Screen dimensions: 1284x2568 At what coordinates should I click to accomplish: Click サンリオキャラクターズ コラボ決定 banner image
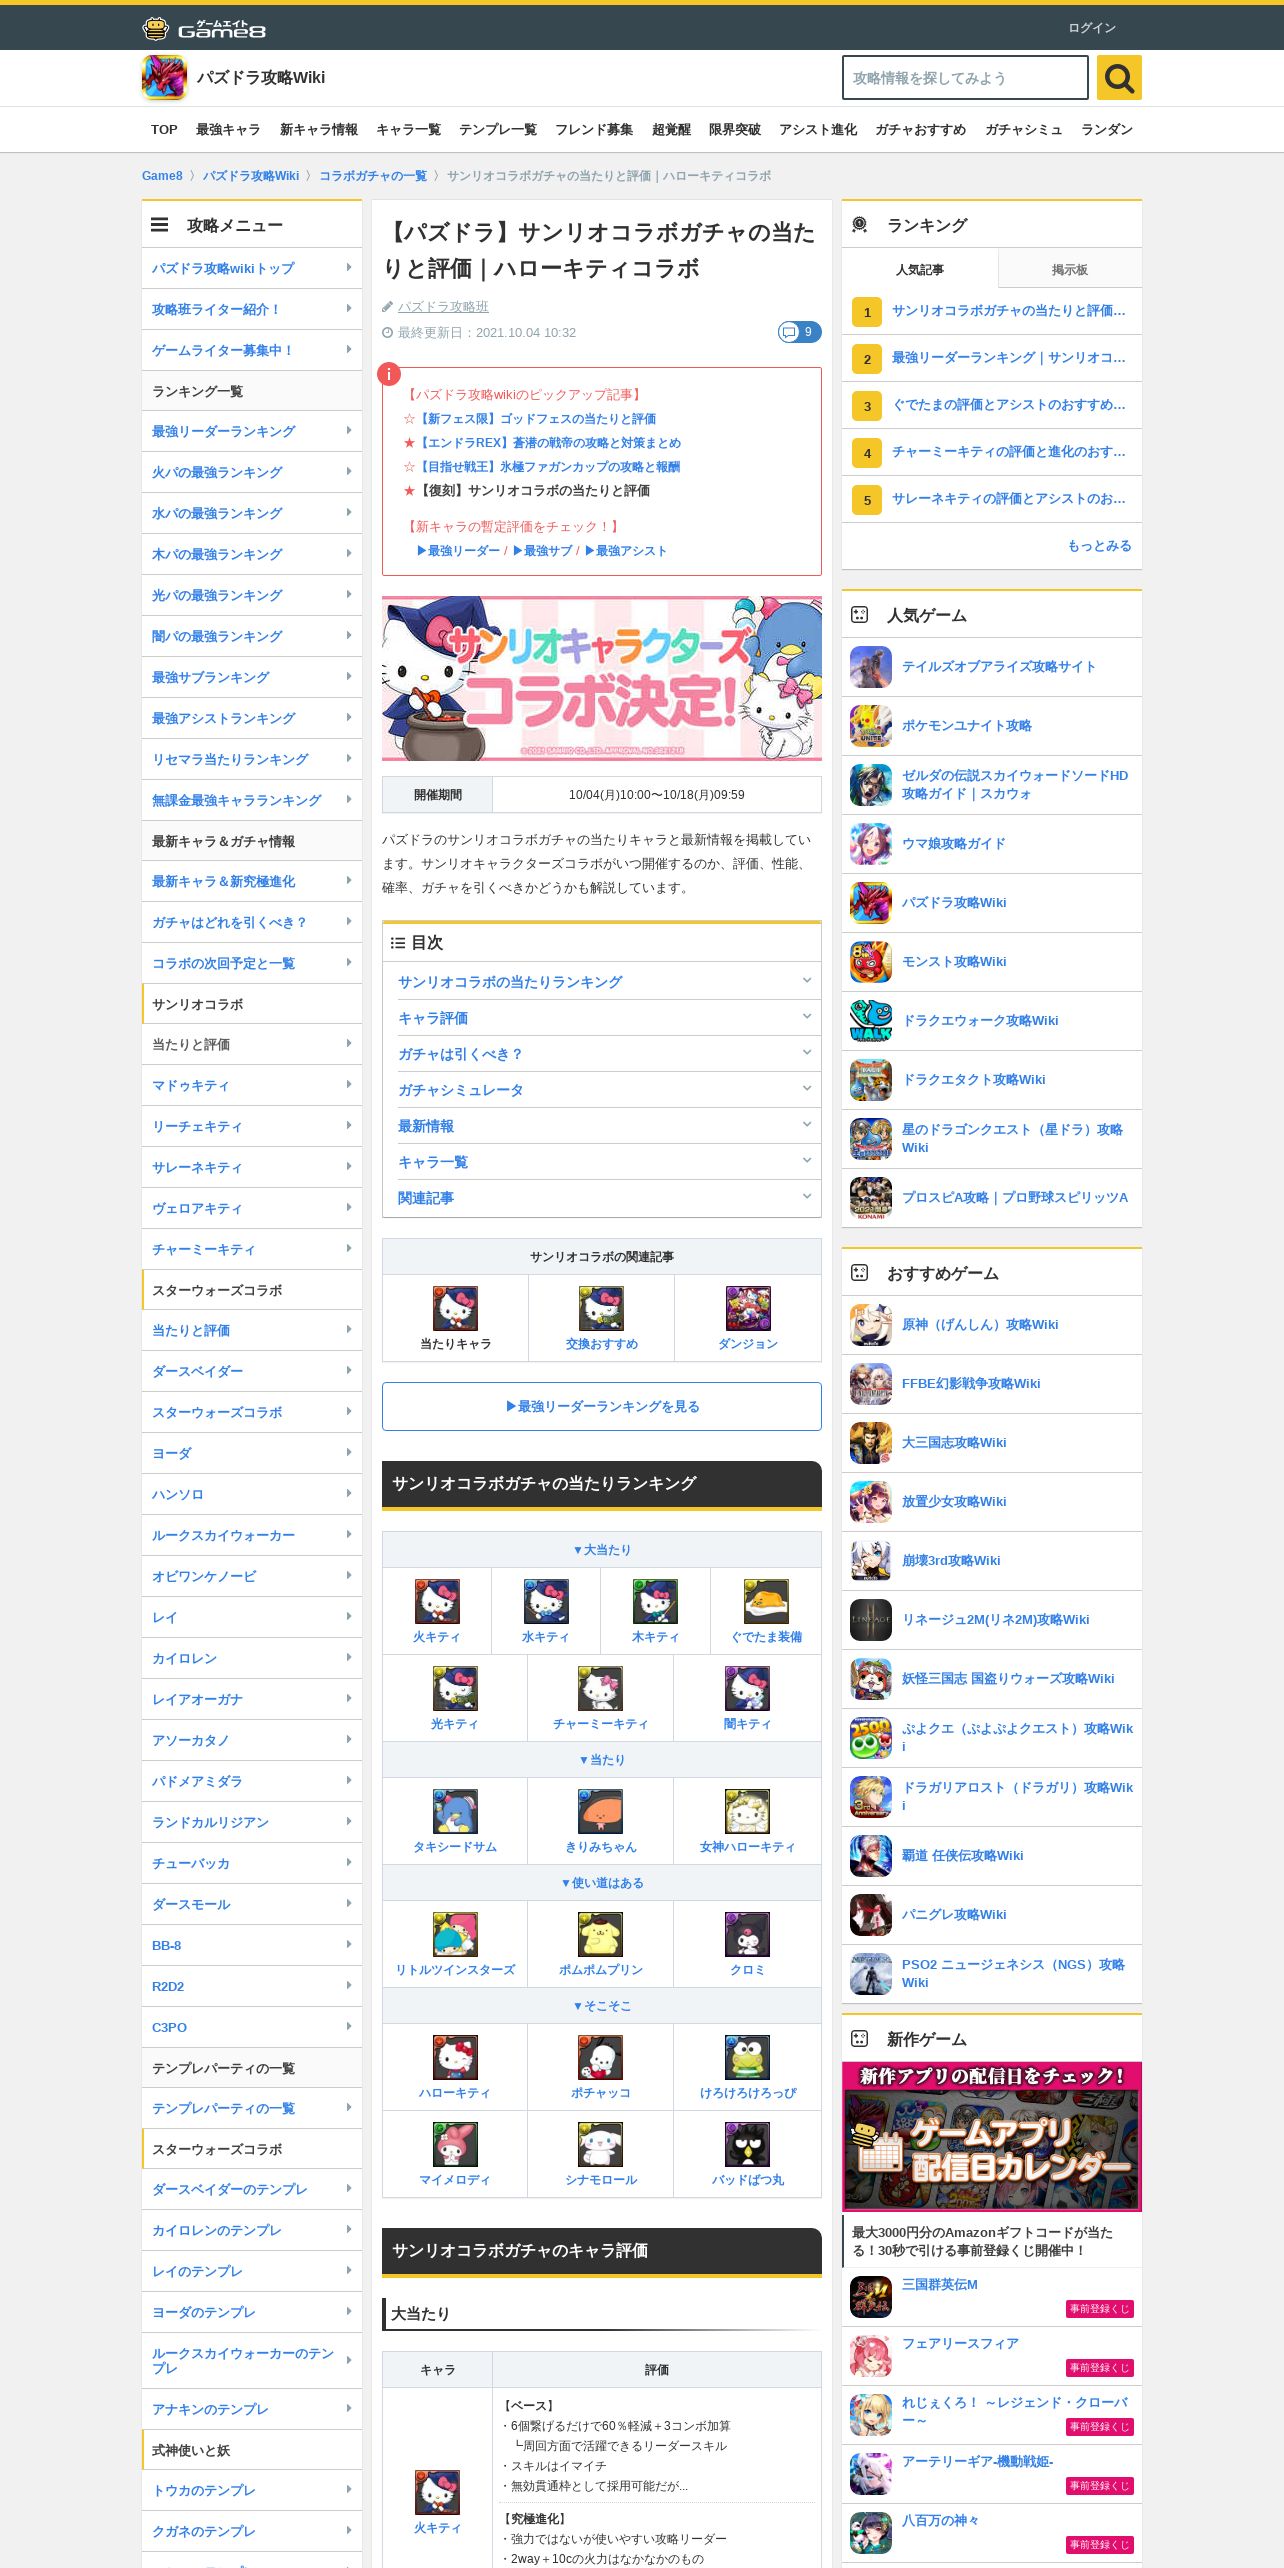coord(602,679)
